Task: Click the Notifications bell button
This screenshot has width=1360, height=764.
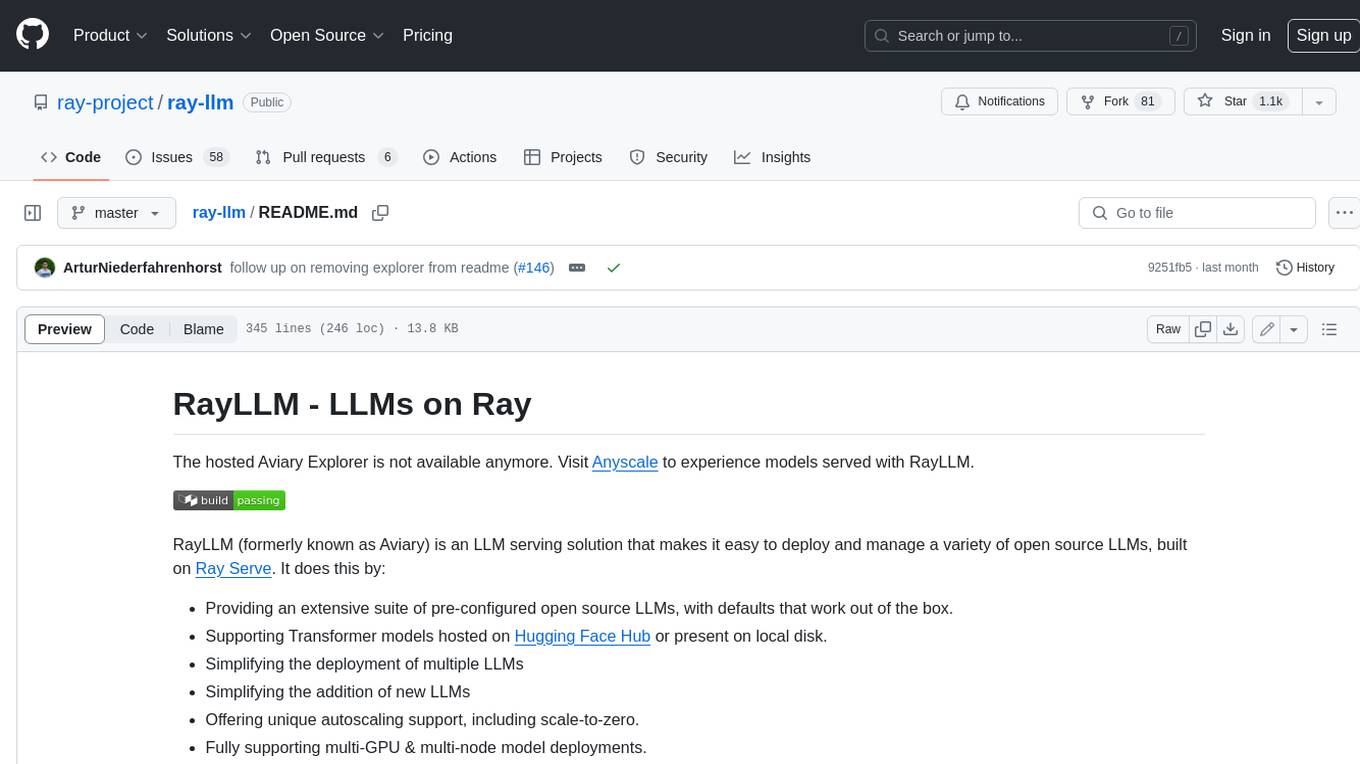Action: click(x=999, y=102)
